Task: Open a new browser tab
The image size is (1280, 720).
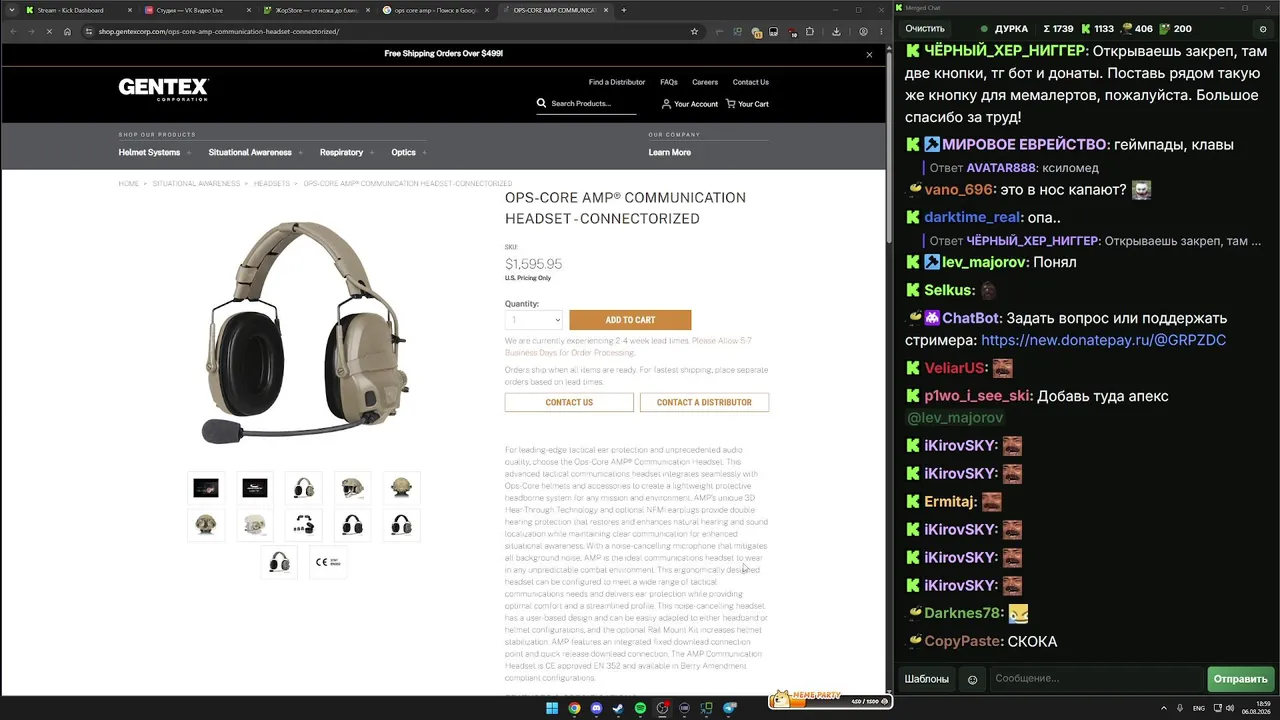Action: [x=624, y=10]
